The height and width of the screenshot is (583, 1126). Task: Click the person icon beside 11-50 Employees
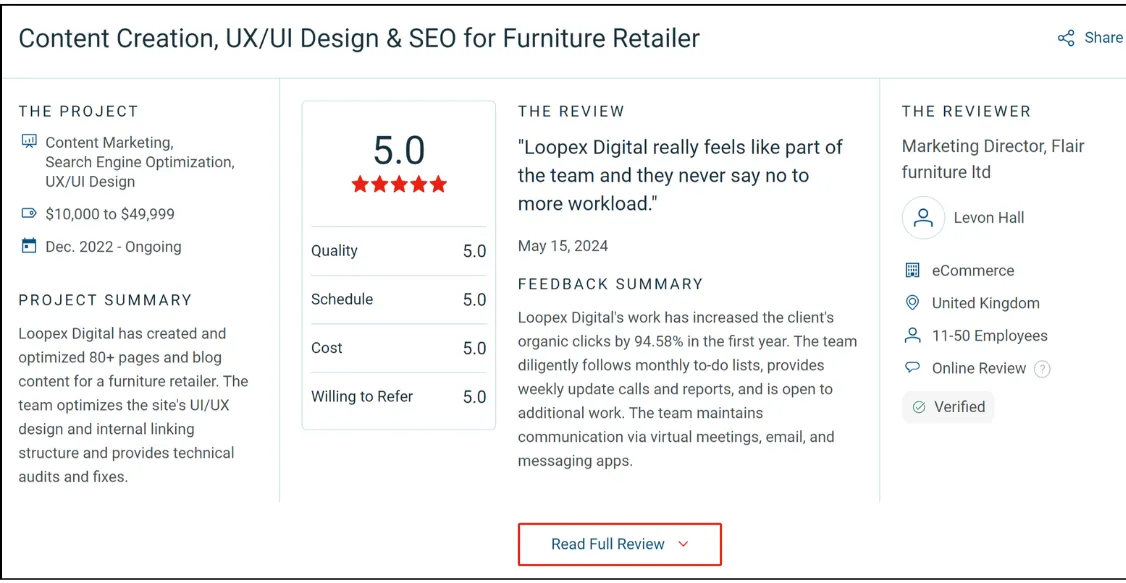point(912,335)
